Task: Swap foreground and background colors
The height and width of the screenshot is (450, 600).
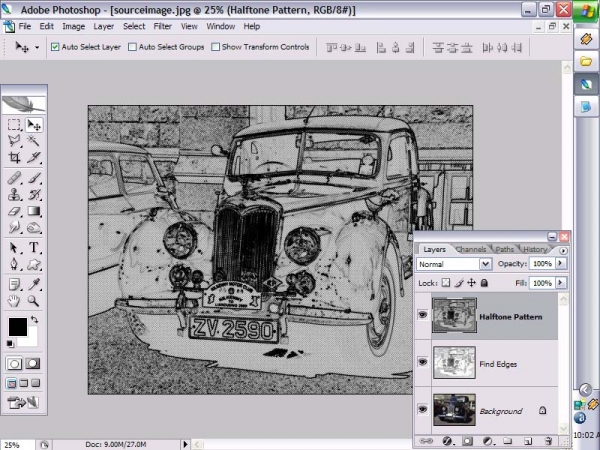Action: click(x=34, y=320)
